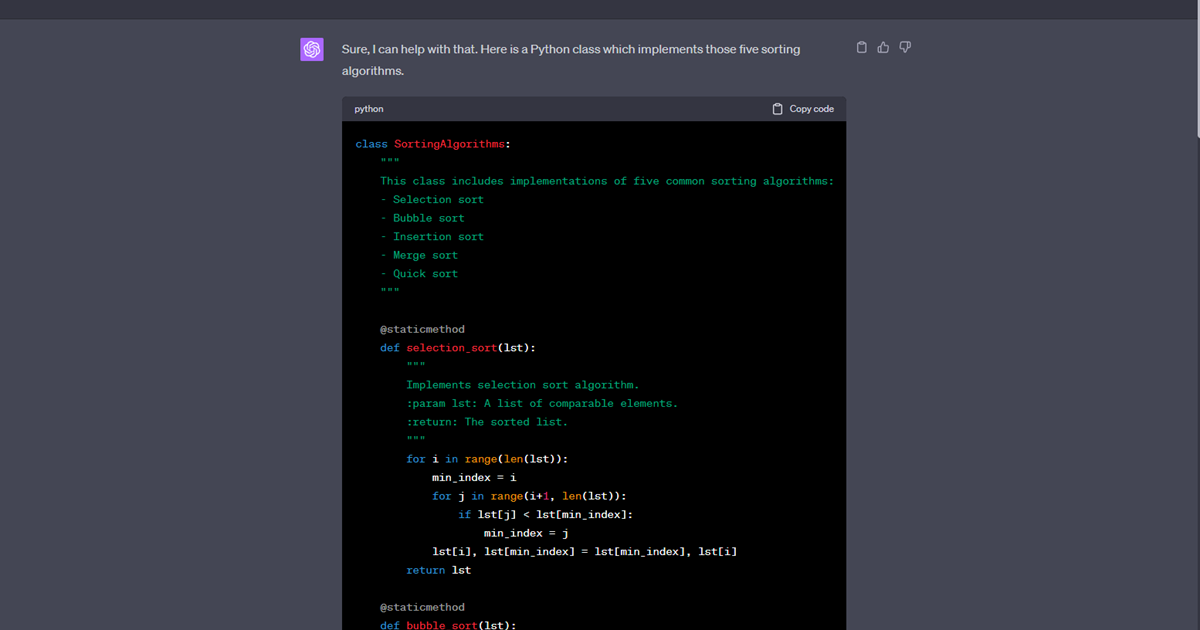
Task: Click the 'if lst[j] < lst[min_index]' line
Action: click(x=545, y=515)
